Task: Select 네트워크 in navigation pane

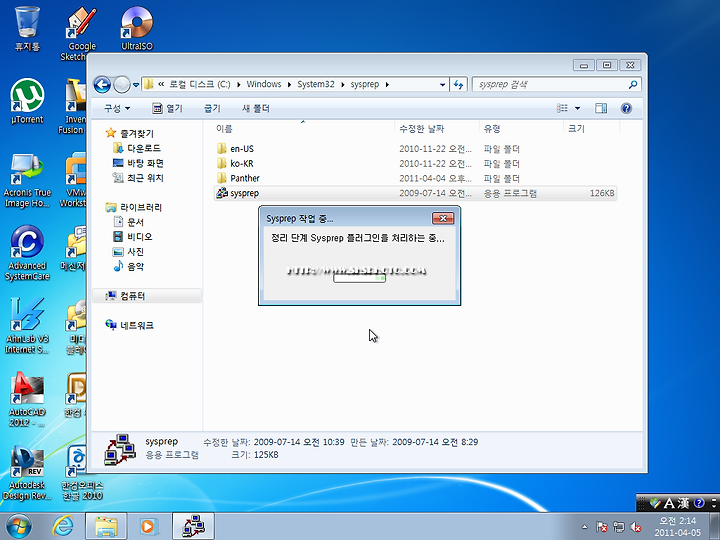Action: pos(129,325)
